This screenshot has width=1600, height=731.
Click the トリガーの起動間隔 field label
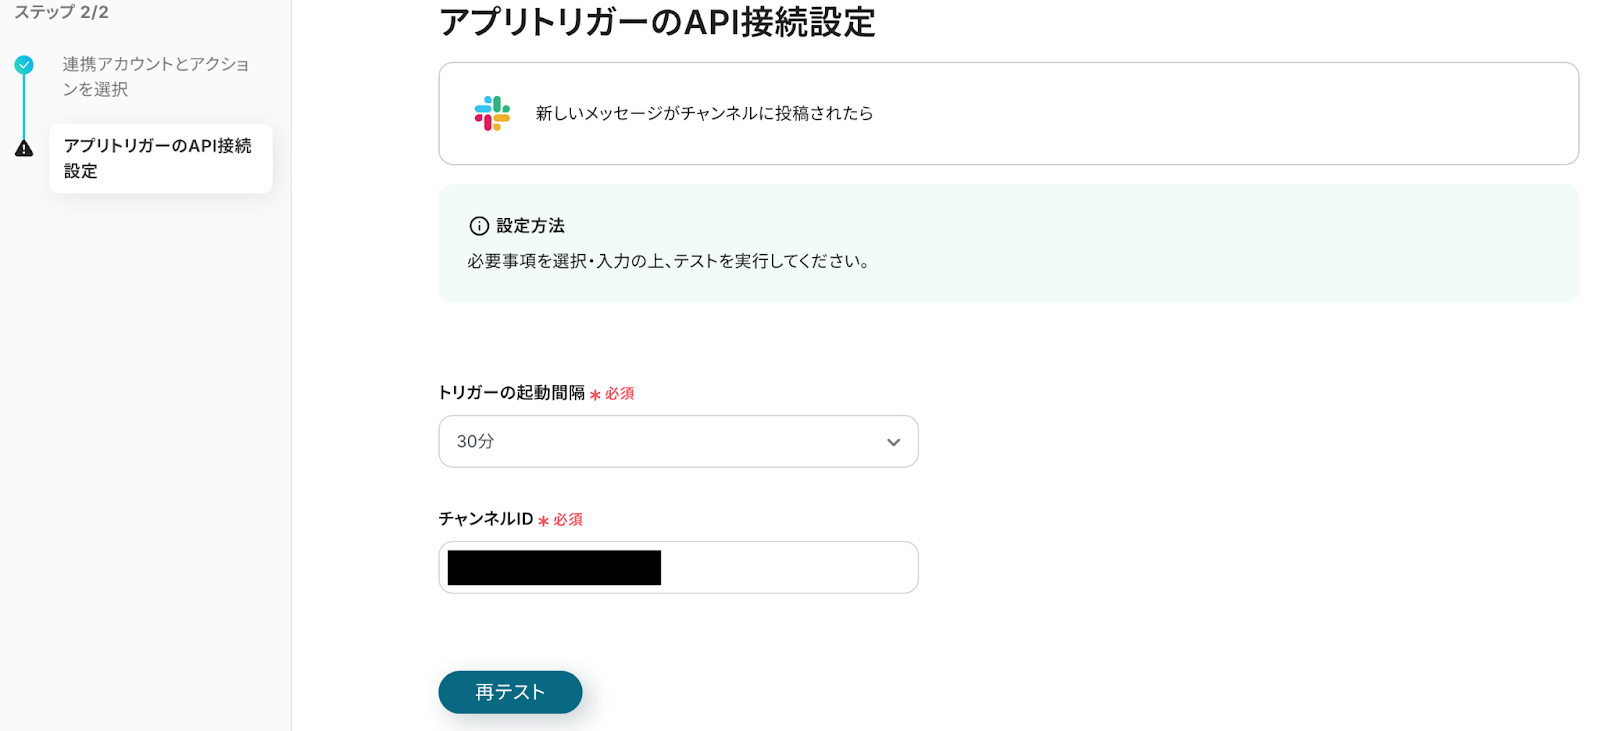511,393
